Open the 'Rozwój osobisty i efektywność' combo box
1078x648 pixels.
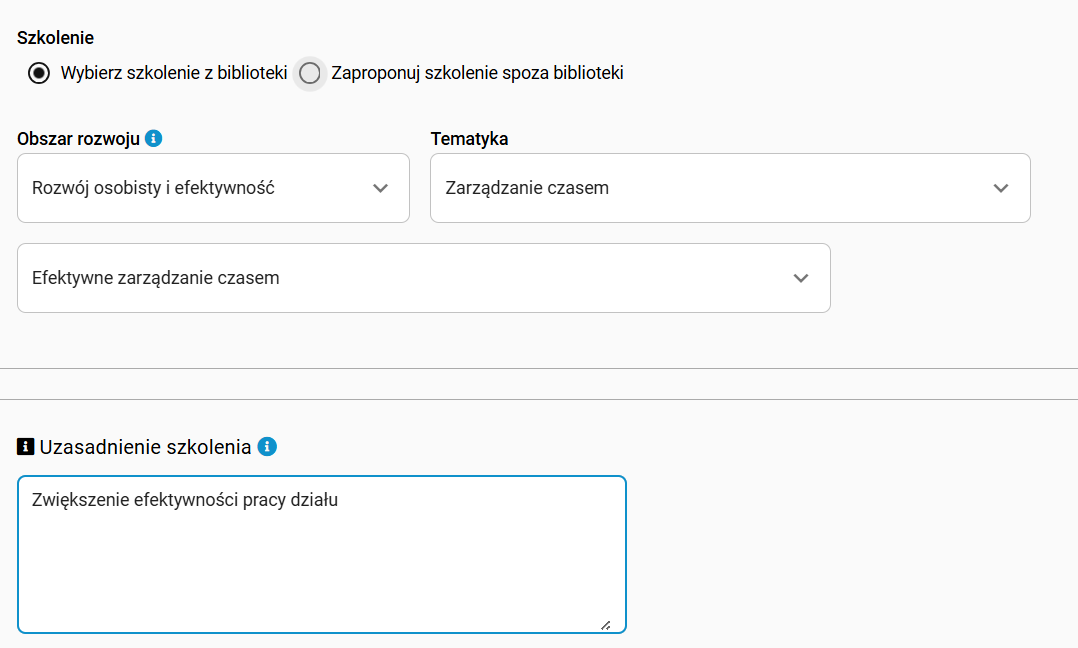(x=213, y=188)
